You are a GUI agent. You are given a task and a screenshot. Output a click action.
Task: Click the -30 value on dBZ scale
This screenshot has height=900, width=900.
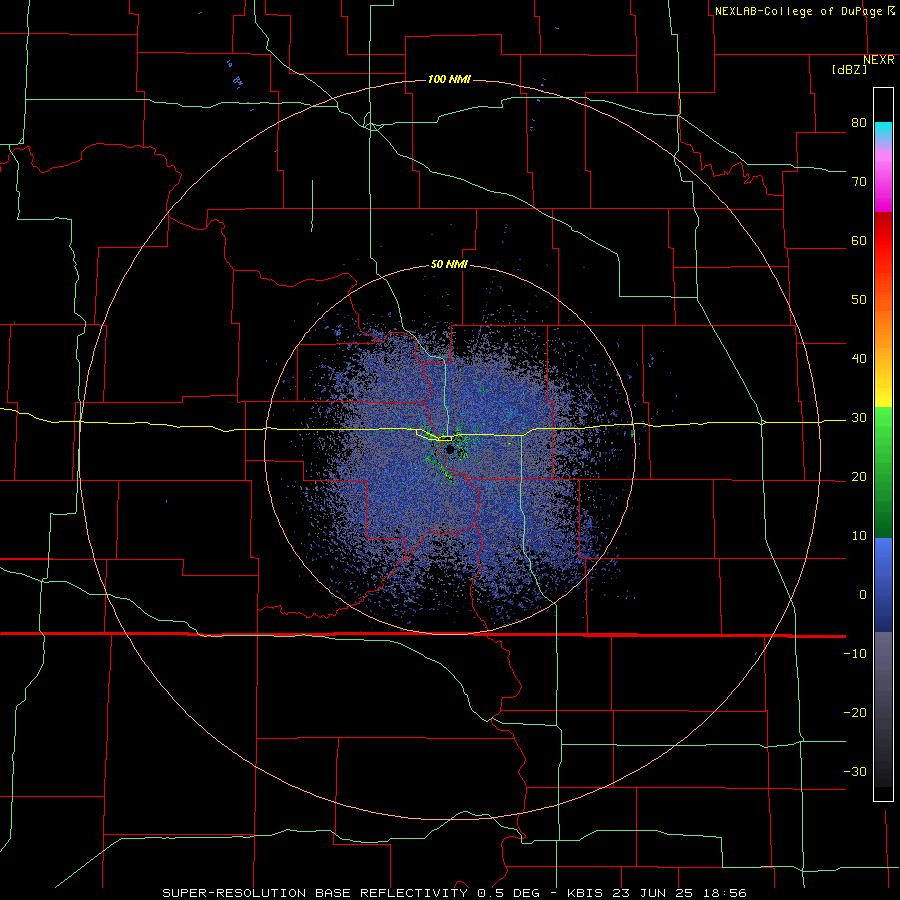(x=855, y=771)
